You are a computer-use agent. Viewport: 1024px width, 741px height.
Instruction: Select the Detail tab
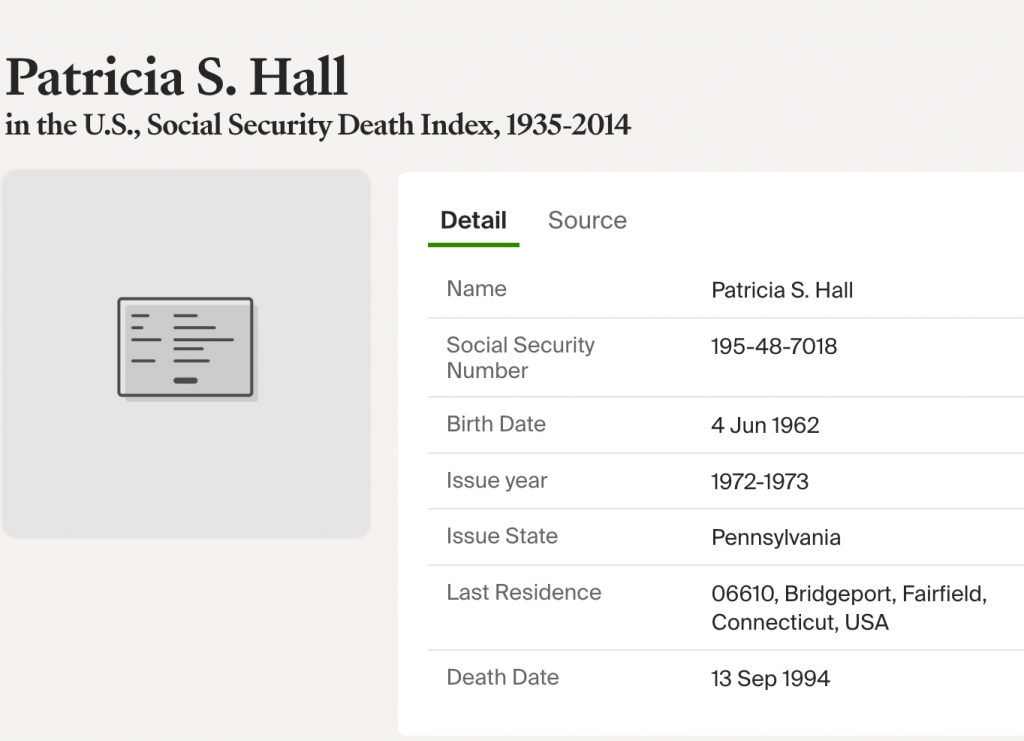pos(473,220)
